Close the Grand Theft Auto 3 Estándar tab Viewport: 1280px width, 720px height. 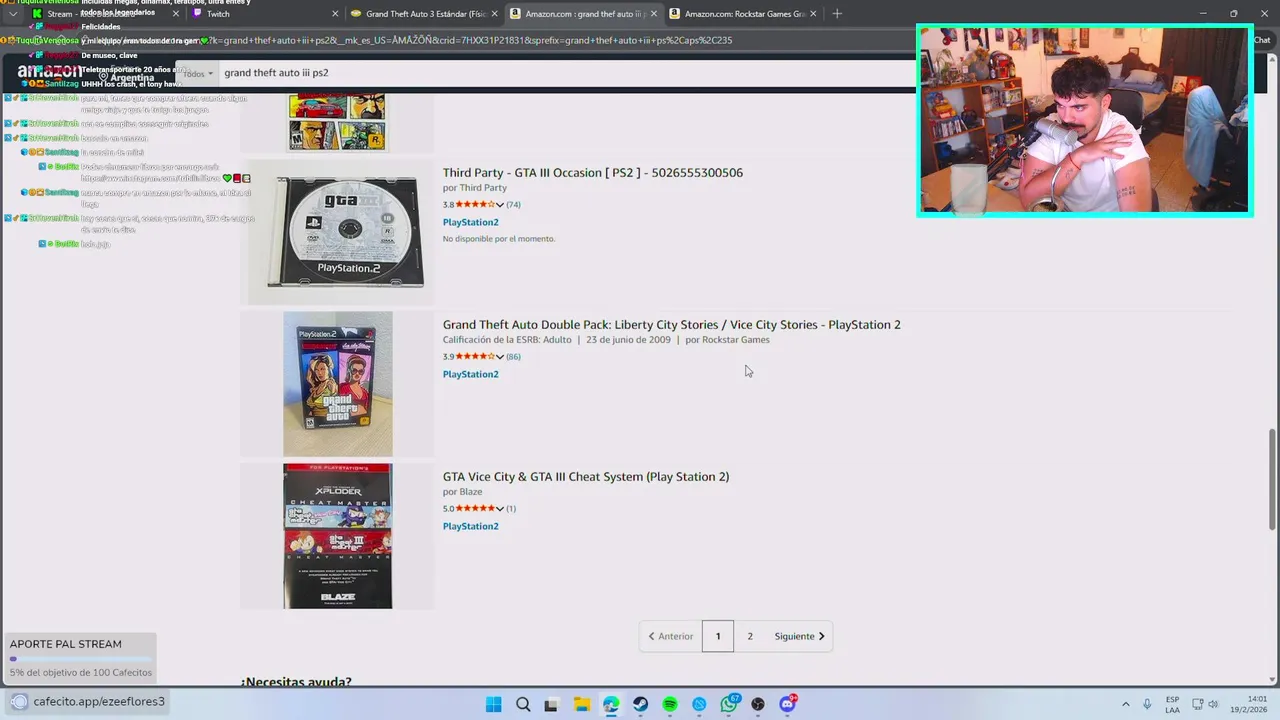point(494,14)
